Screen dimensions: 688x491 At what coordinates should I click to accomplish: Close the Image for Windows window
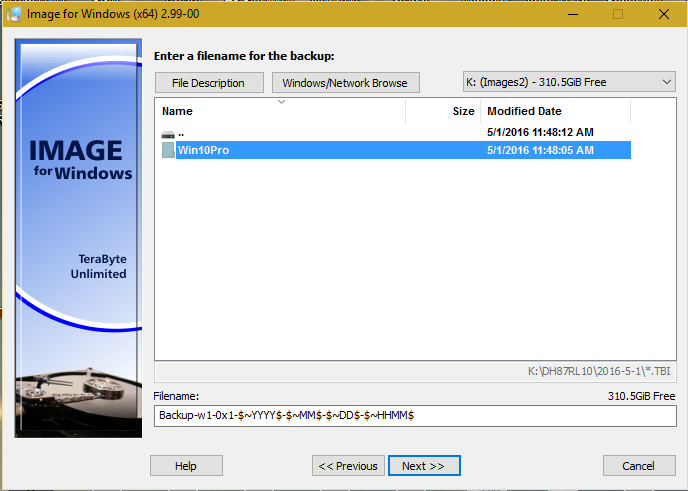tap(664, 14)
